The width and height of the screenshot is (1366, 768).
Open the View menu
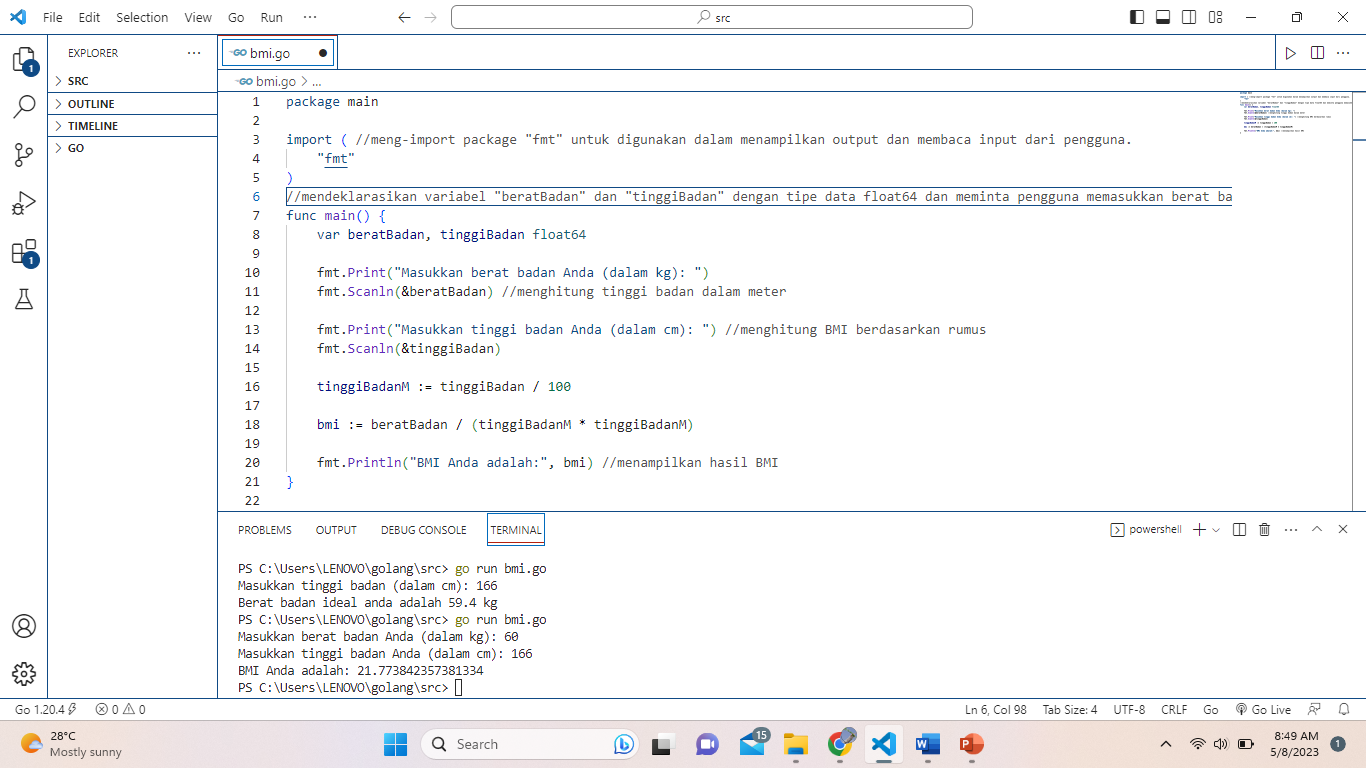(x=198, y=17)
